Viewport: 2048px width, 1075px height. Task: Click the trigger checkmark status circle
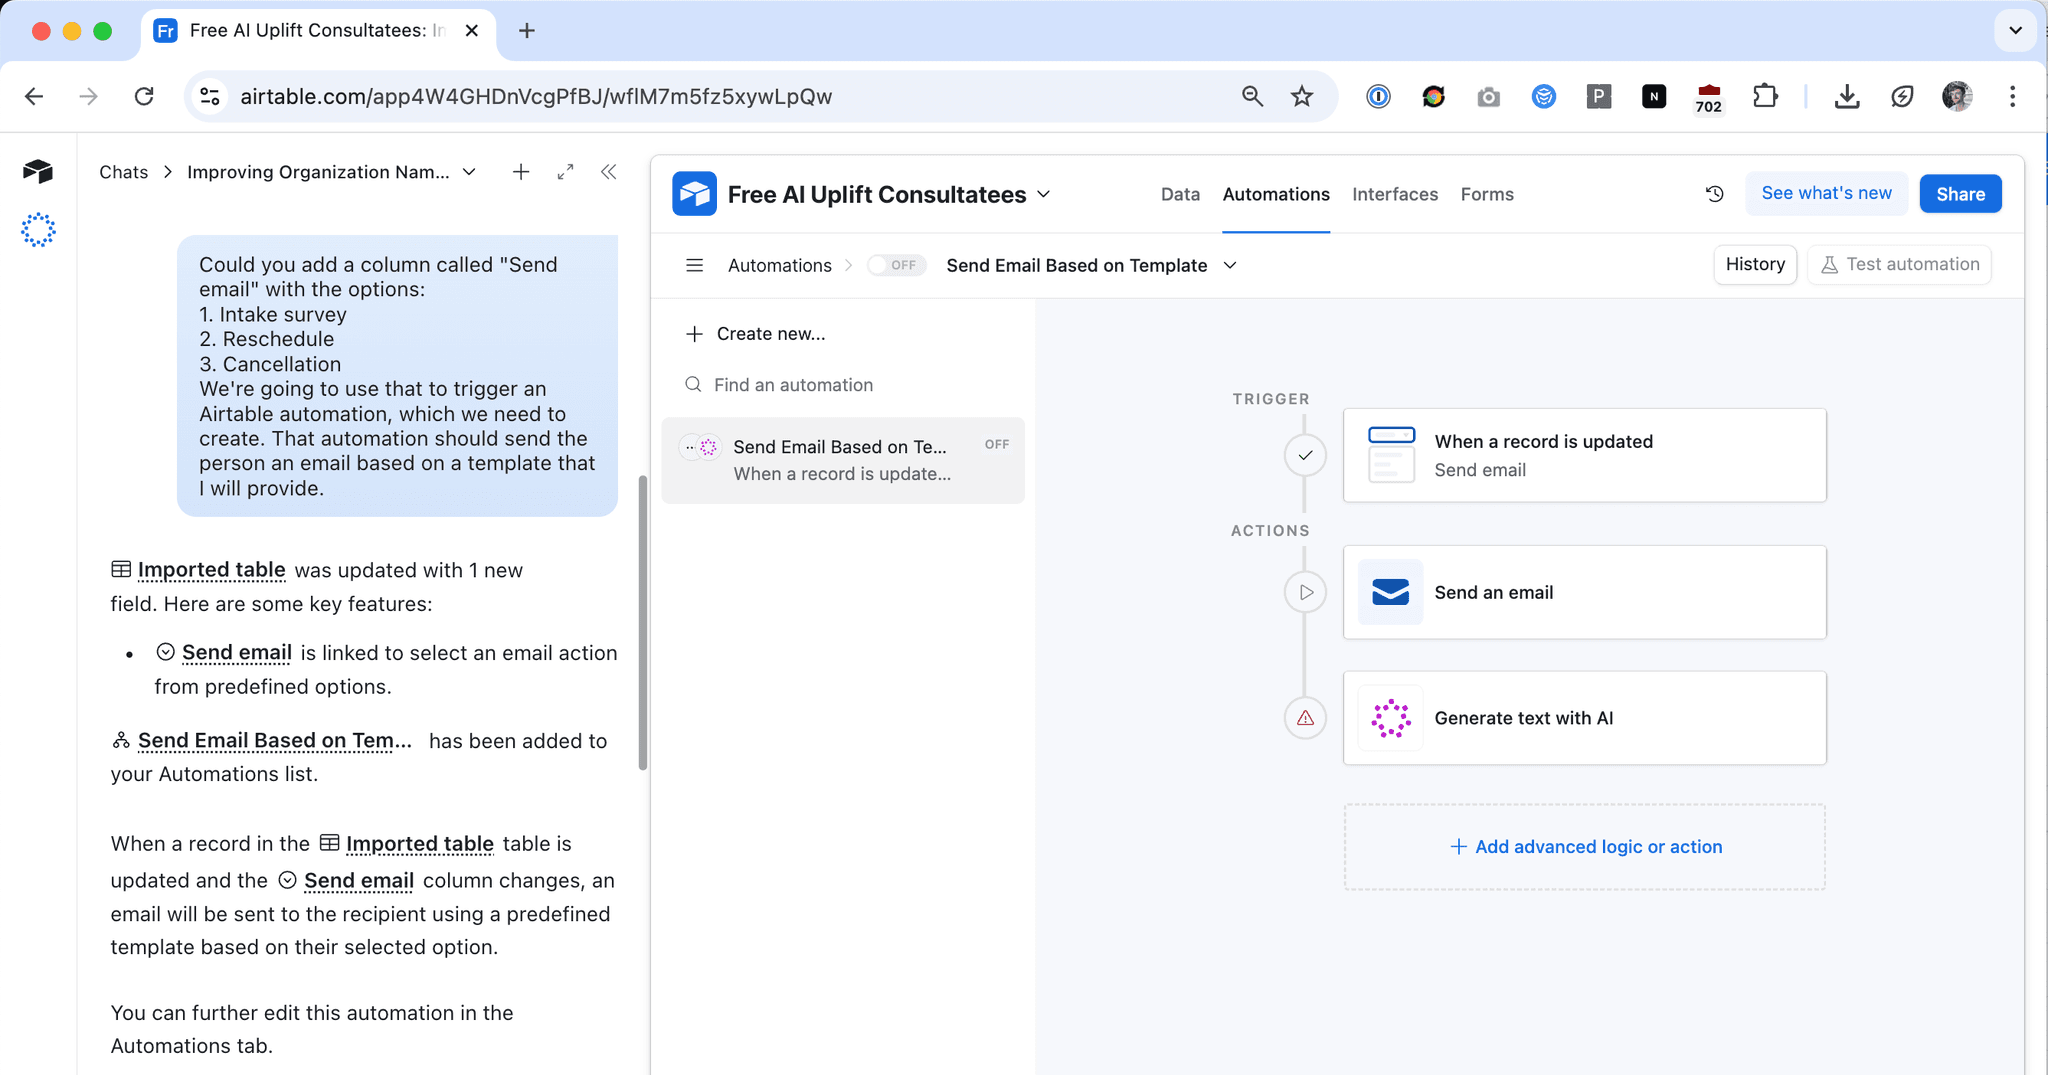(x=1305, y=455)
